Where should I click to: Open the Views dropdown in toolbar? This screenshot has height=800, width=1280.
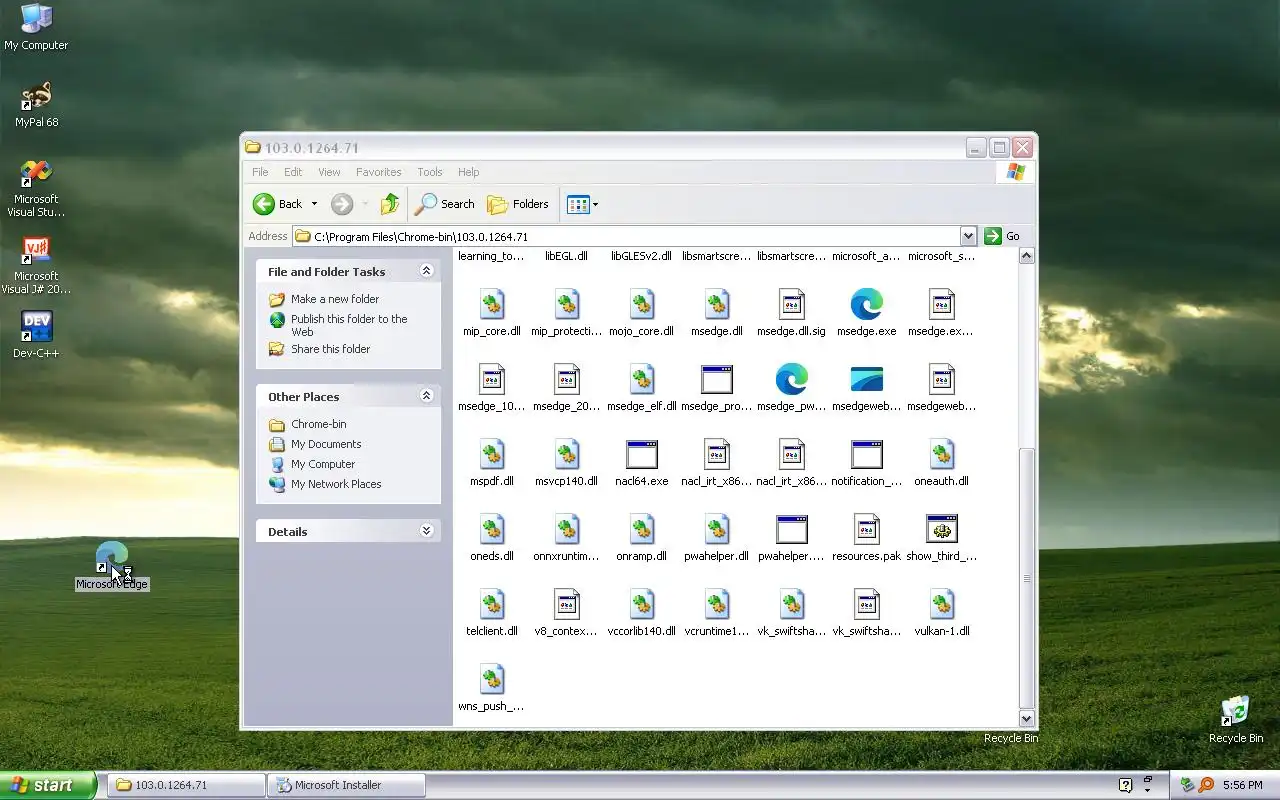[595, 204]
